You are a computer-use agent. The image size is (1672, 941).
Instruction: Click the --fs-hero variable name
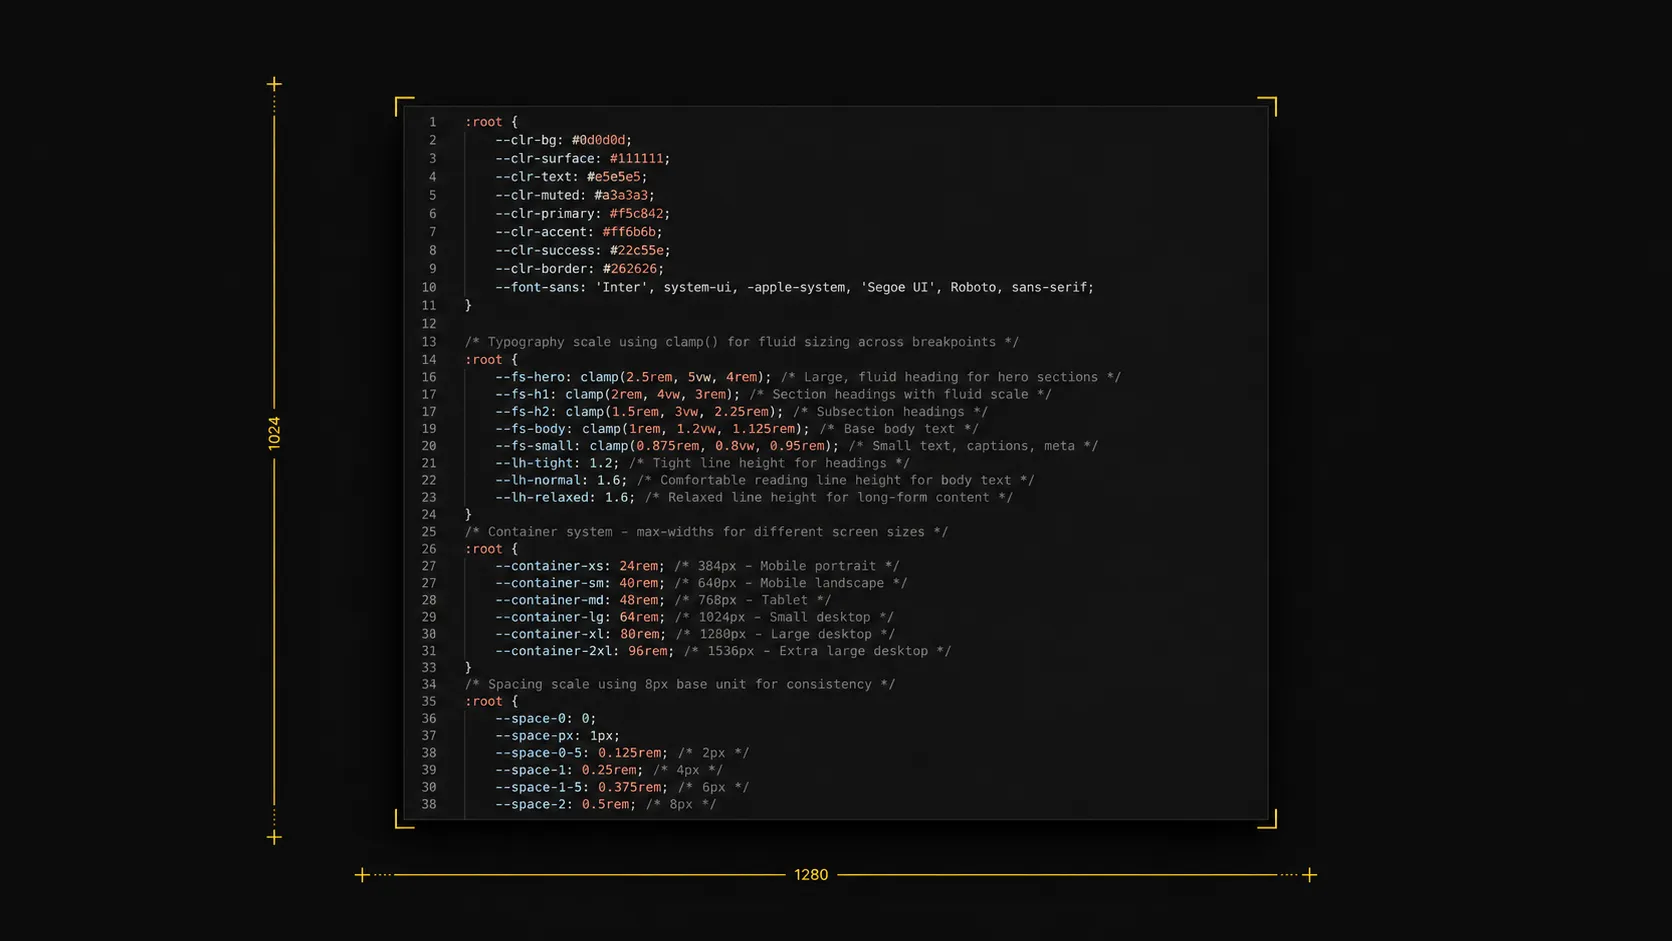[x=532, y=377]
